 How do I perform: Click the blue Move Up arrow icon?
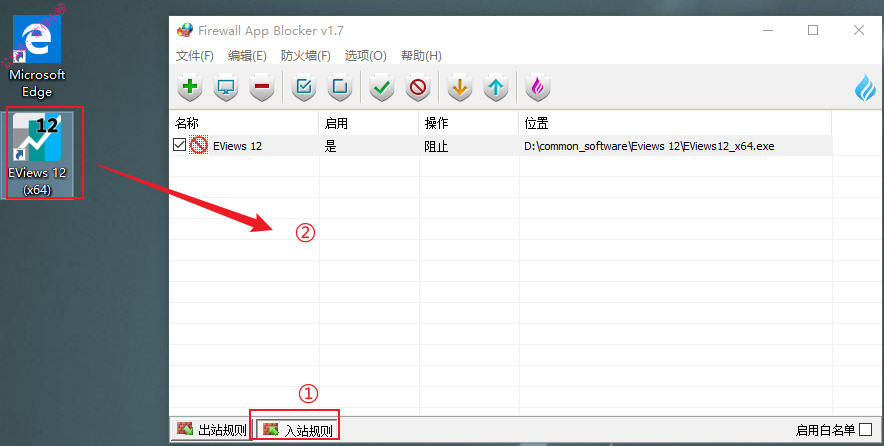496,87
